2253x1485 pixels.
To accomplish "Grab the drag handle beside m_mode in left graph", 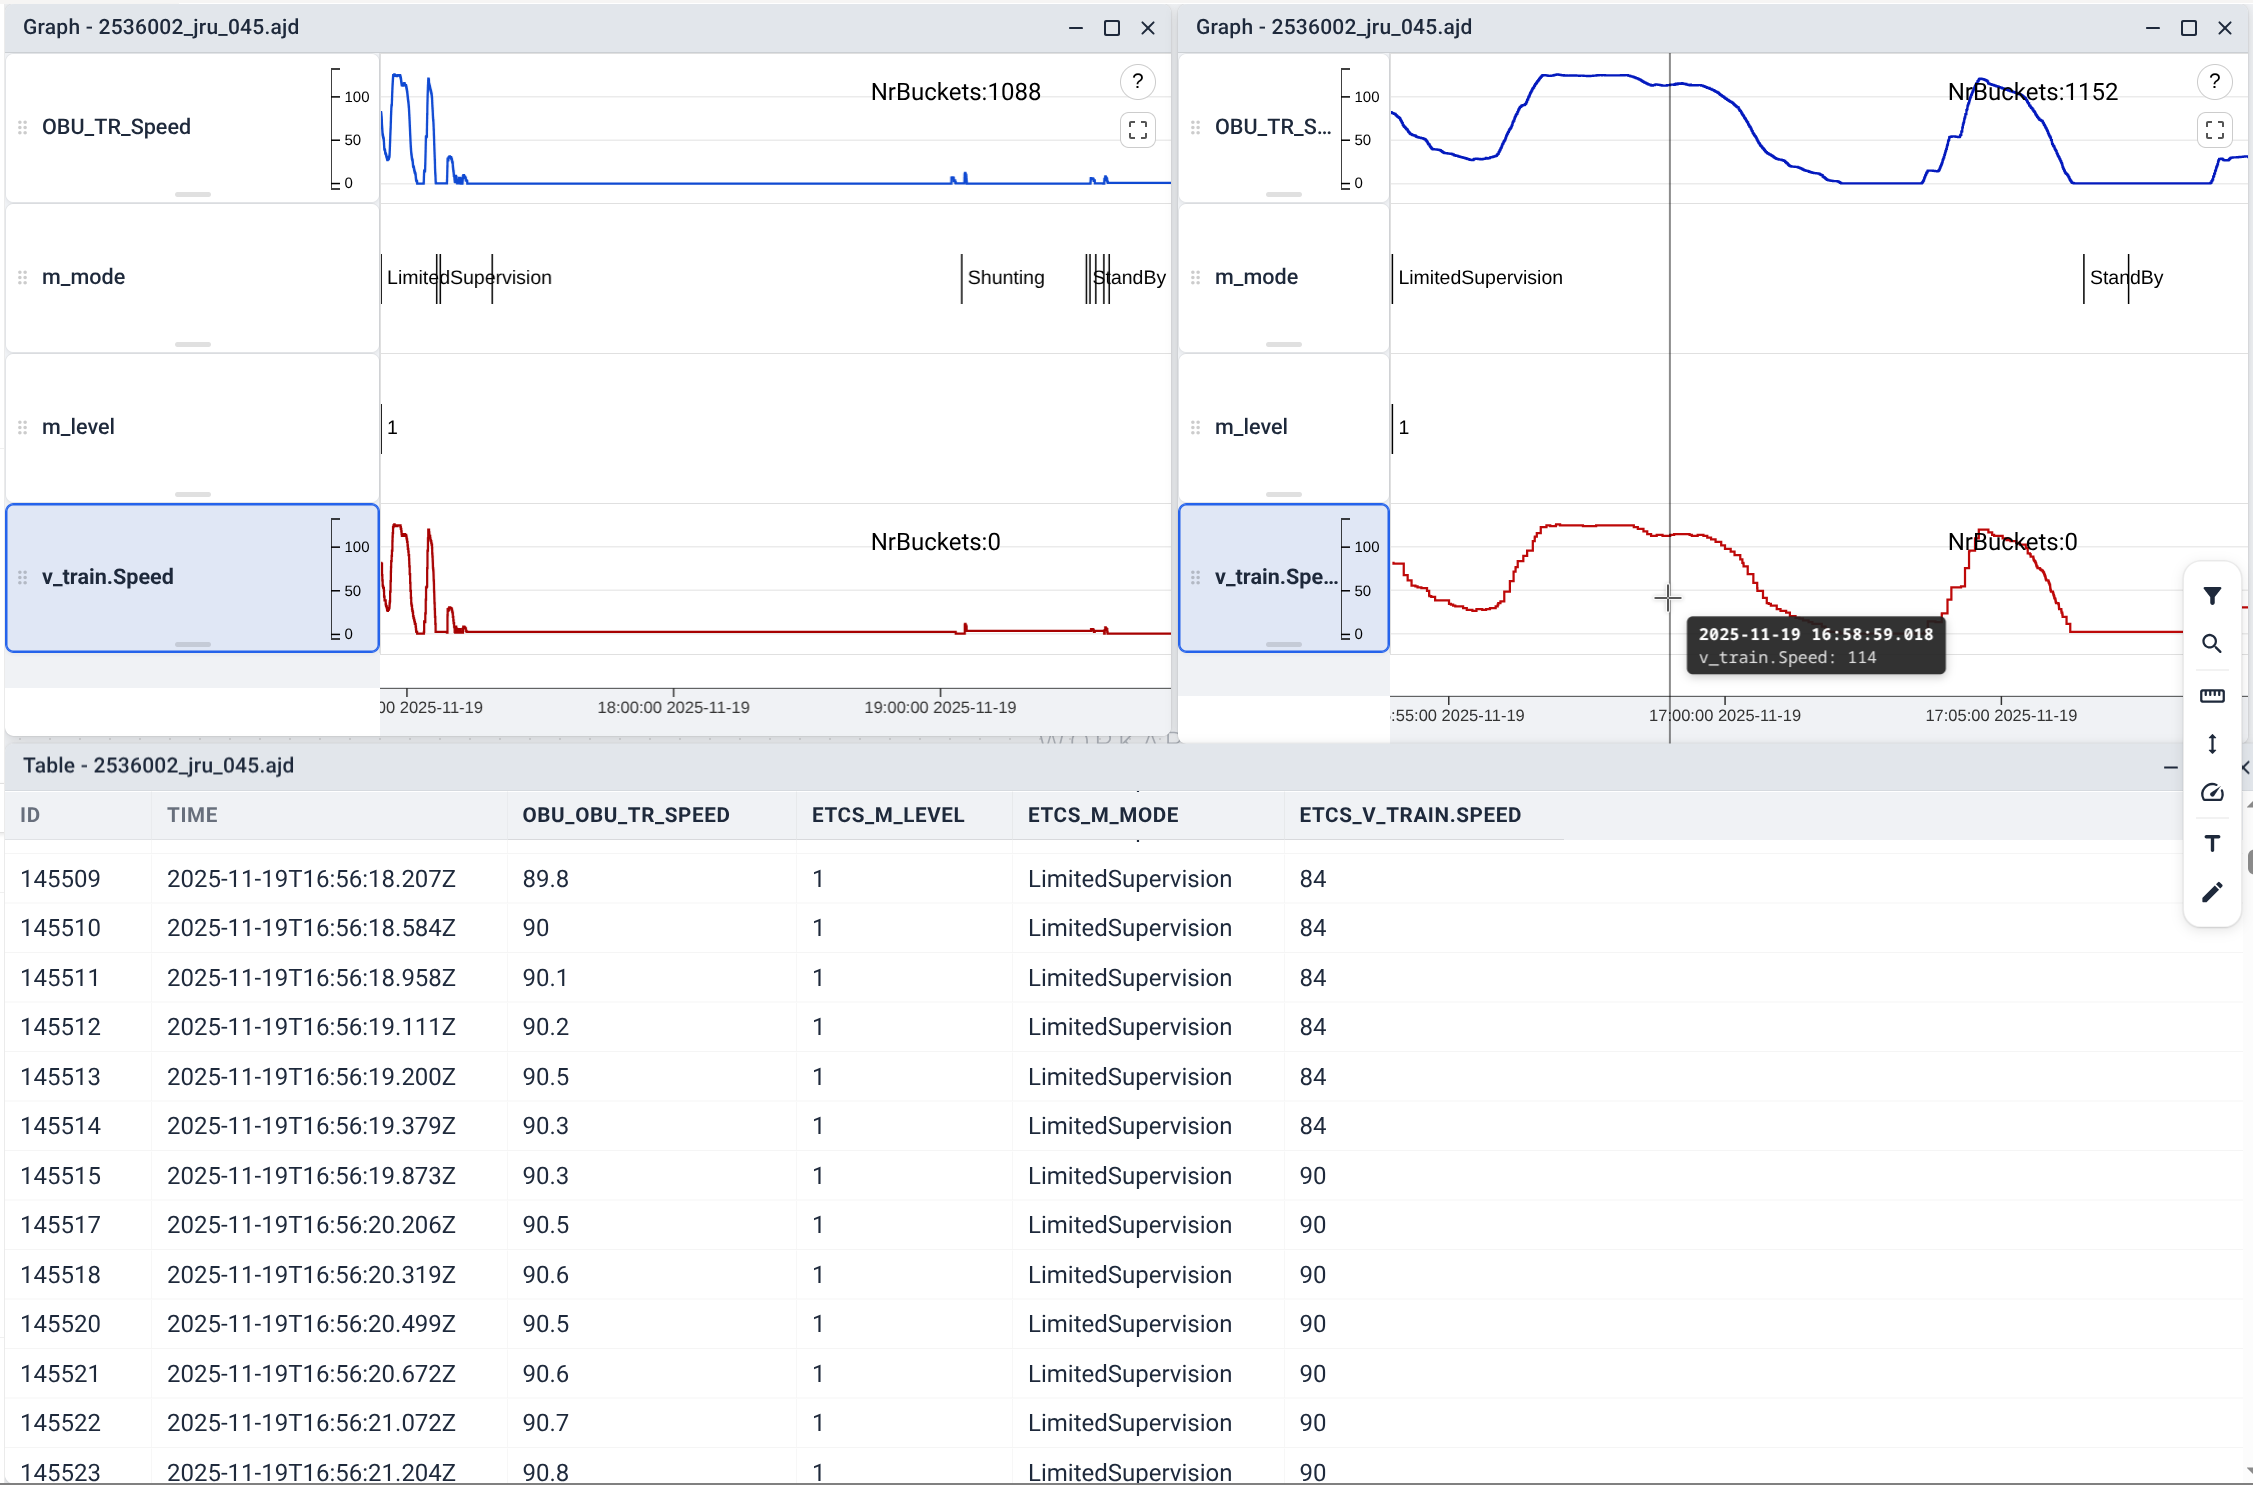I will tap(22, 277).
